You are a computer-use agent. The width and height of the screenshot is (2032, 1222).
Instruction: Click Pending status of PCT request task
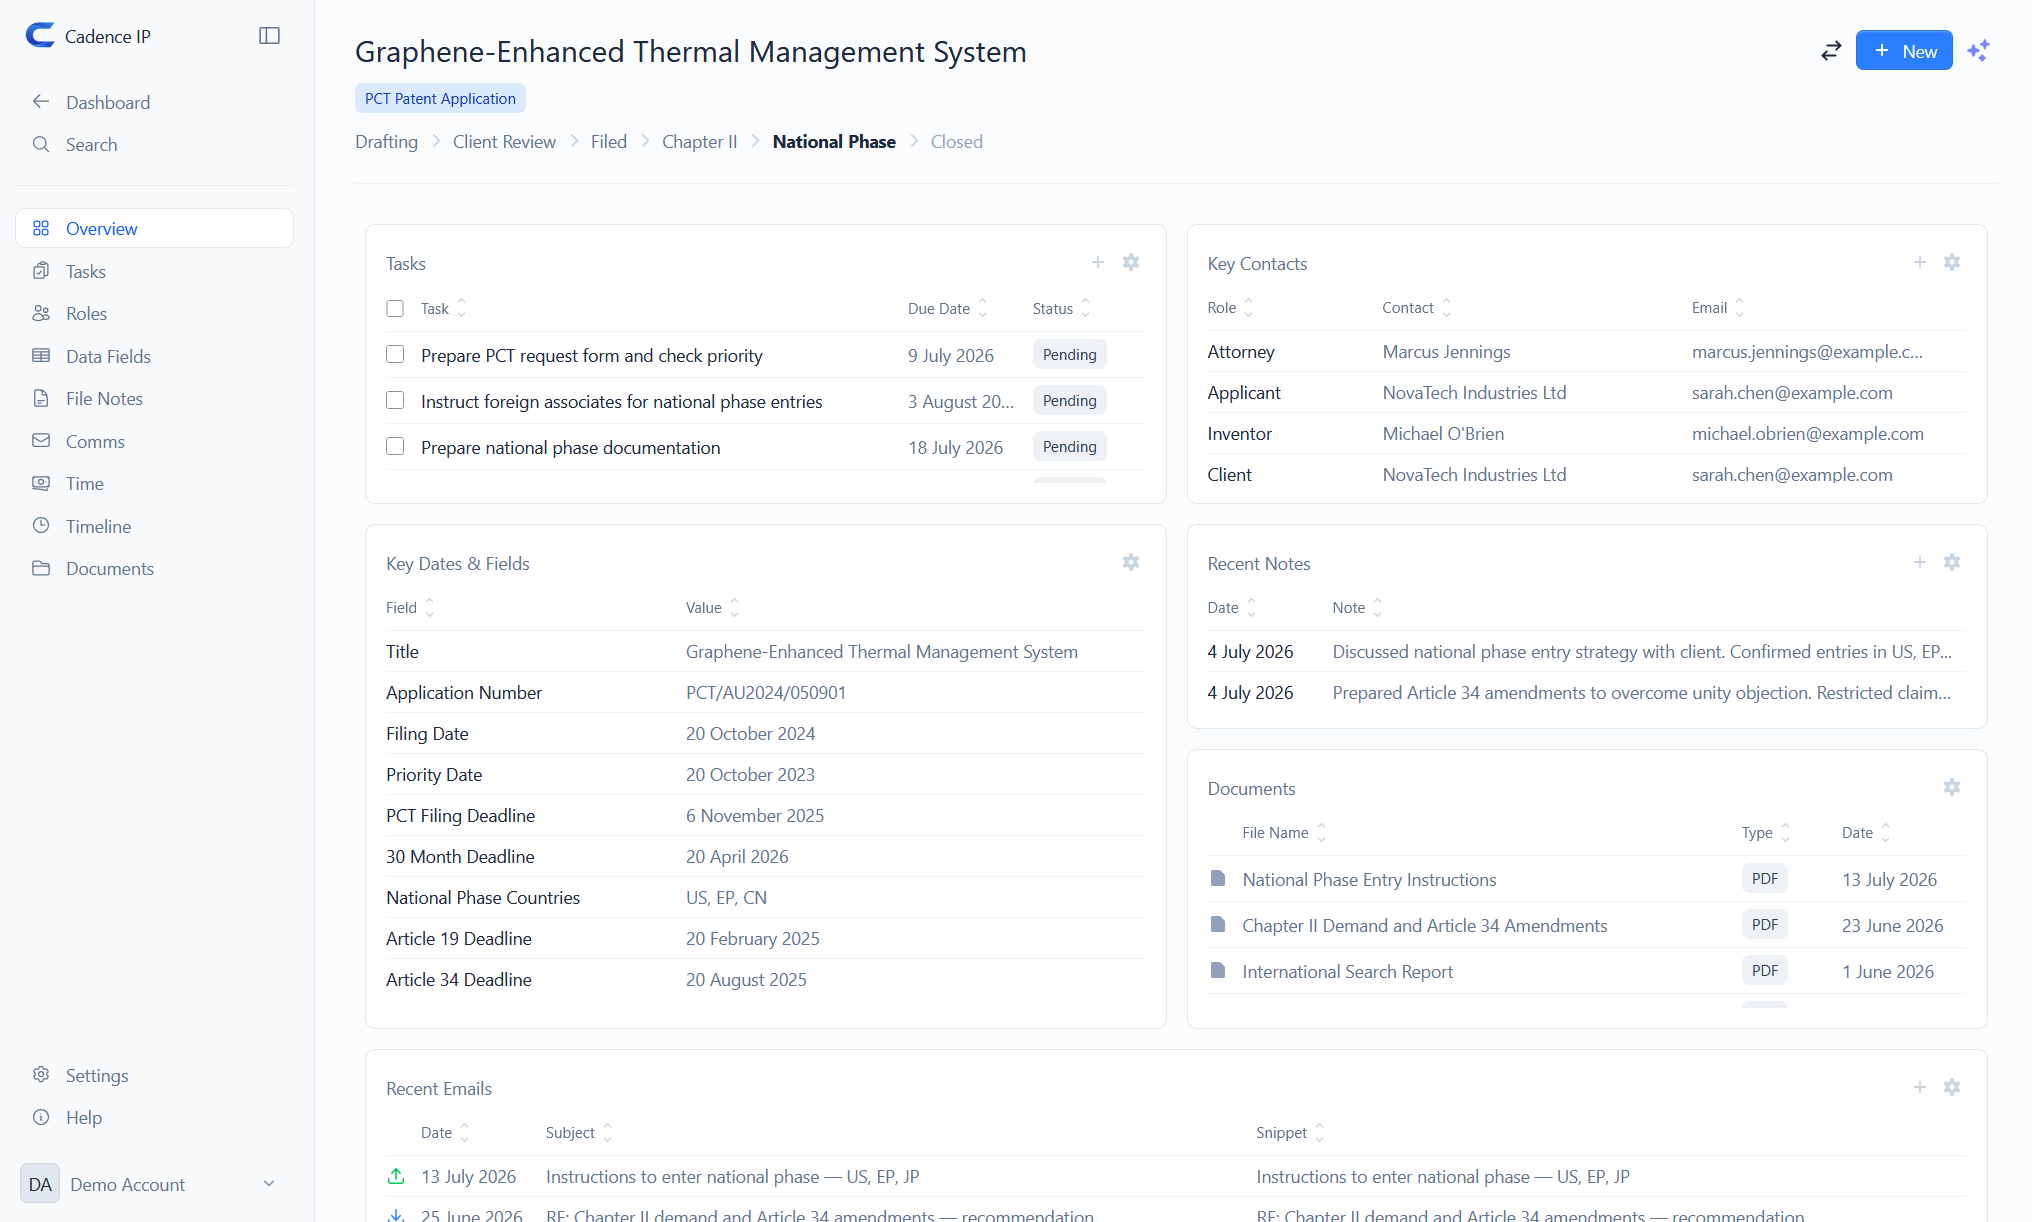1069,354
